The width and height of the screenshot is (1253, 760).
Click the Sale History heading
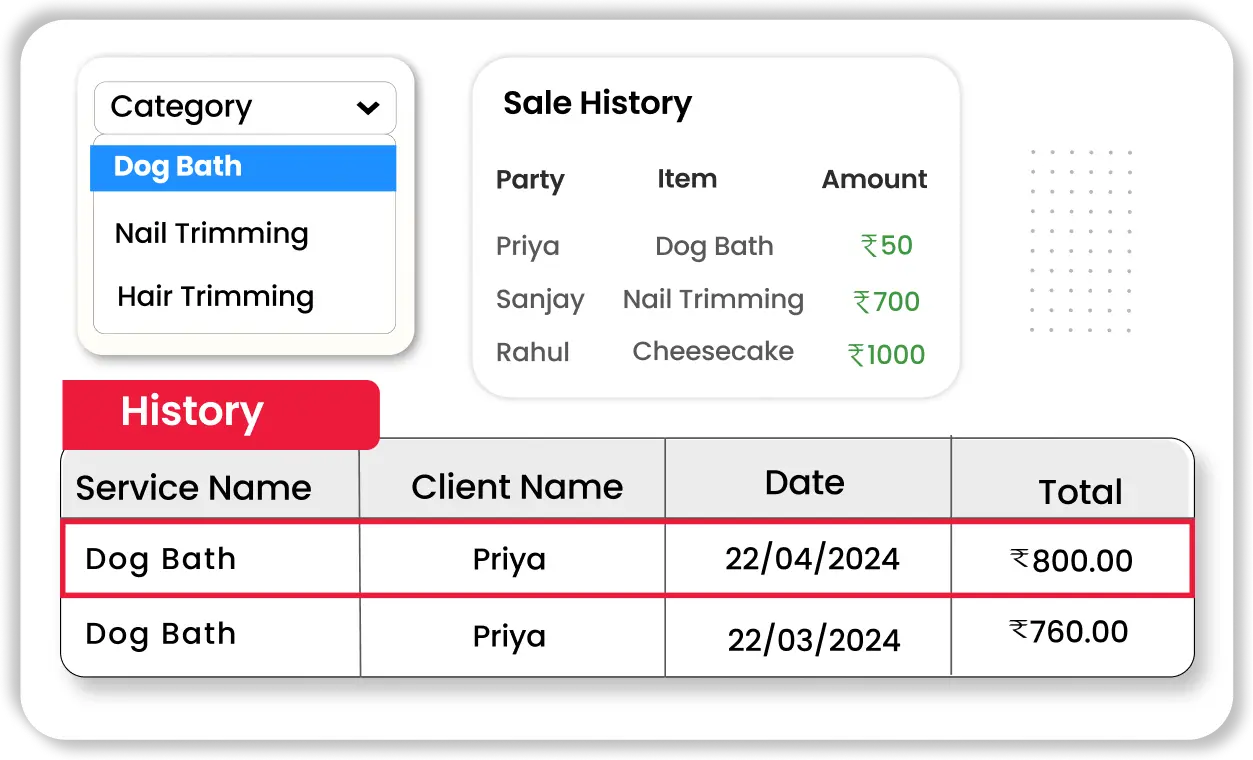597,103
